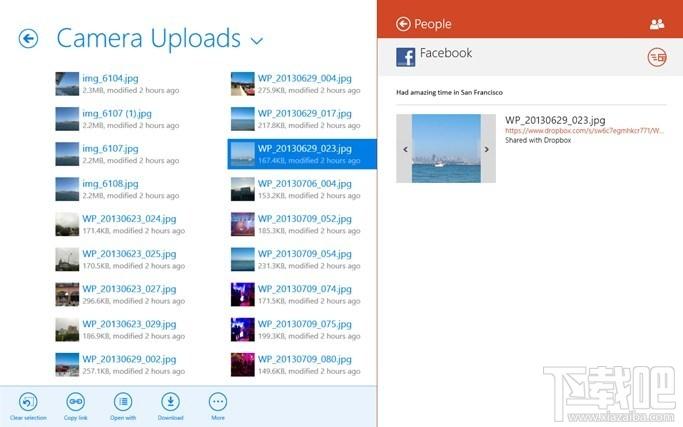Click the Facebook share target label
The image size is (683, 427).
click(446, 53)
